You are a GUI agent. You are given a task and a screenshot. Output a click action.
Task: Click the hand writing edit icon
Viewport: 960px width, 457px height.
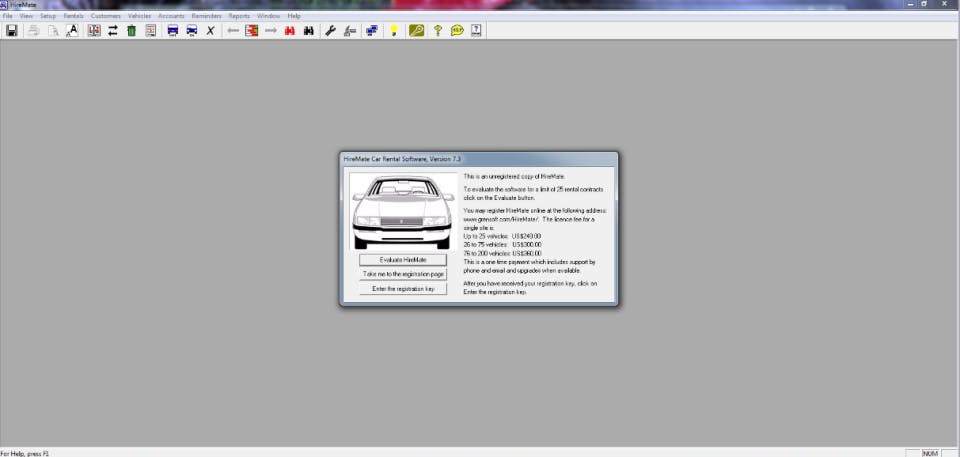pos(350,31)
